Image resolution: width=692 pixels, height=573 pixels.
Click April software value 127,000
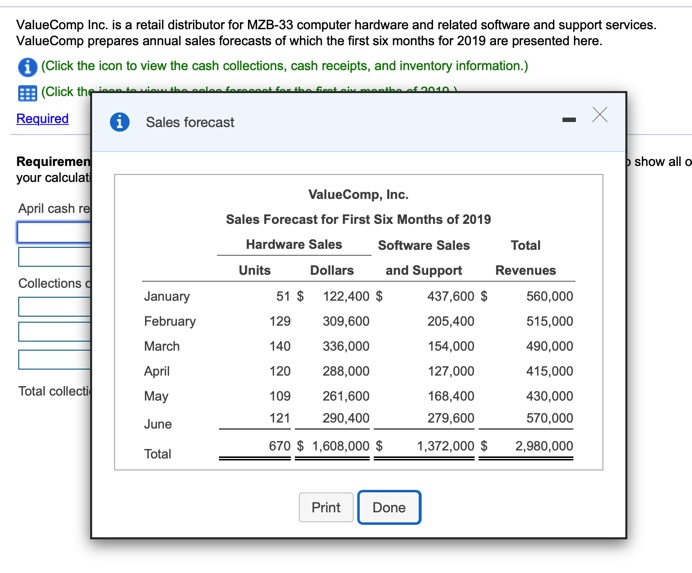pyautogui.click(x=451, y=371)
